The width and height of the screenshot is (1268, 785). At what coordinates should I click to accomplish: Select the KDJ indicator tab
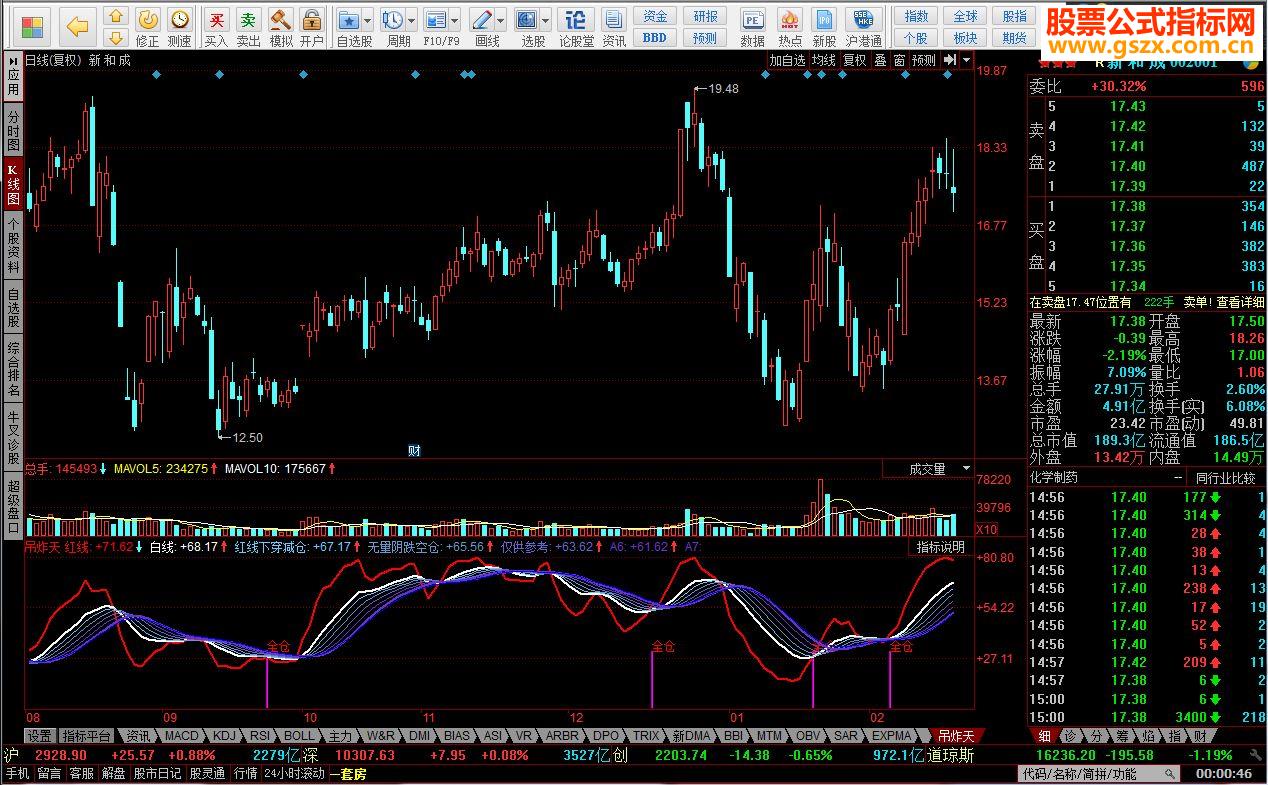tap(225, 736)
